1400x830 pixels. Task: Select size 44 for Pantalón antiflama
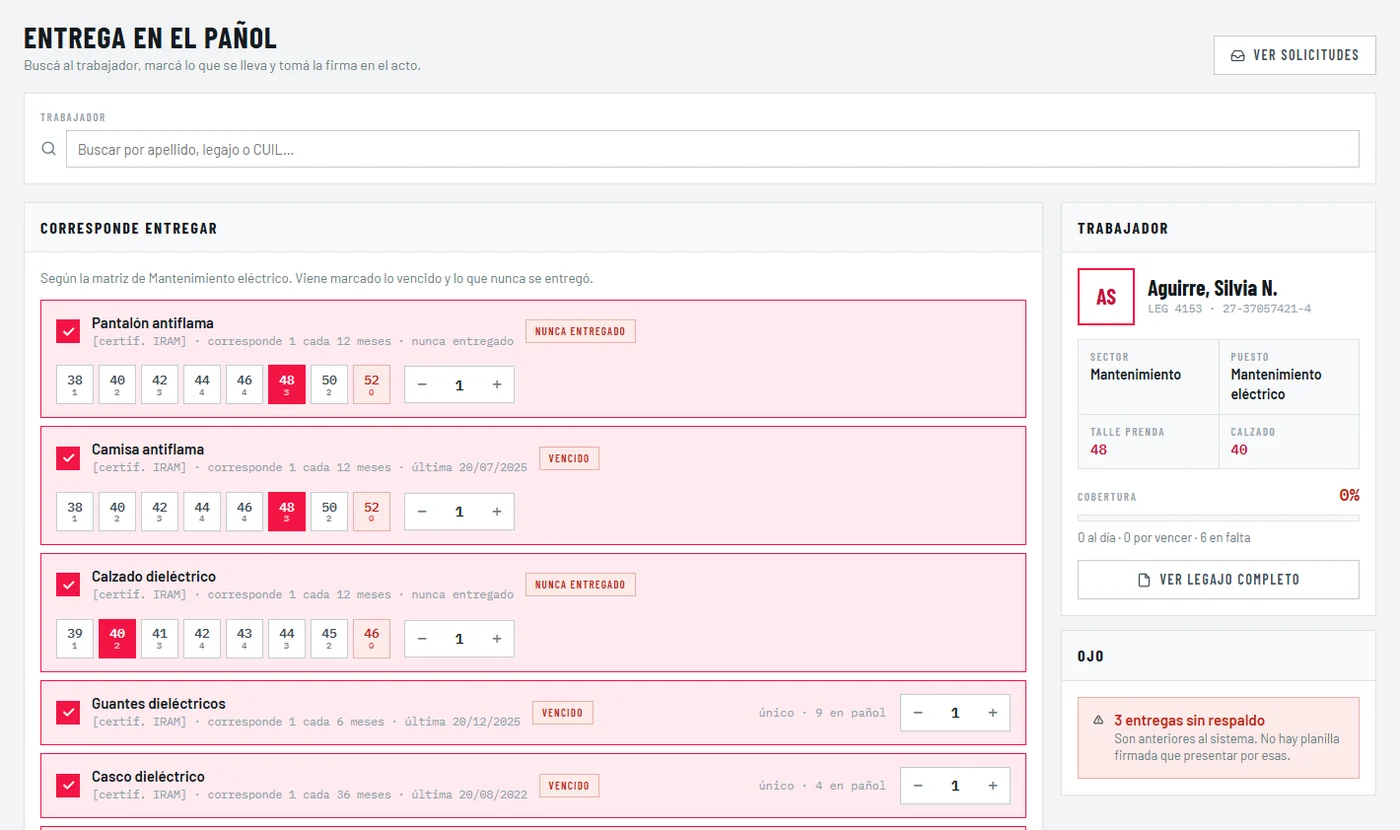202,385
